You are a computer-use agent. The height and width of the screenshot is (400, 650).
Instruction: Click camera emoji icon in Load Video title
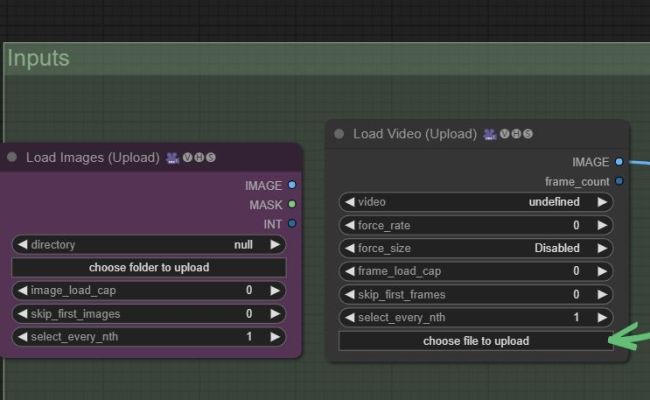tap(490, 134)
